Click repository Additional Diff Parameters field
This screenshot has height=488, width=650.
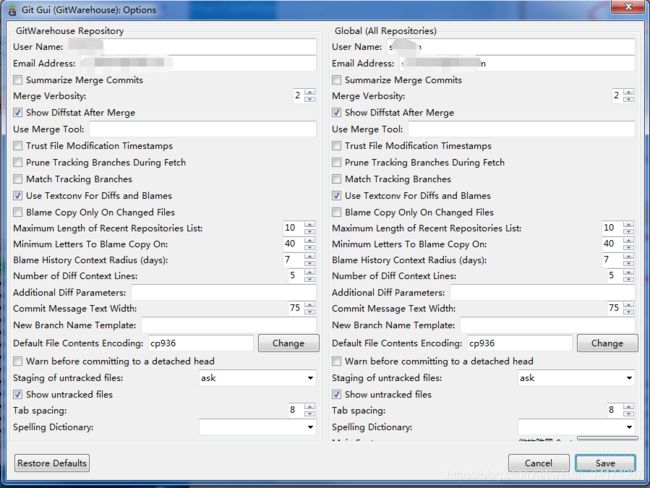pyautogui.click(x=224, y=292)
